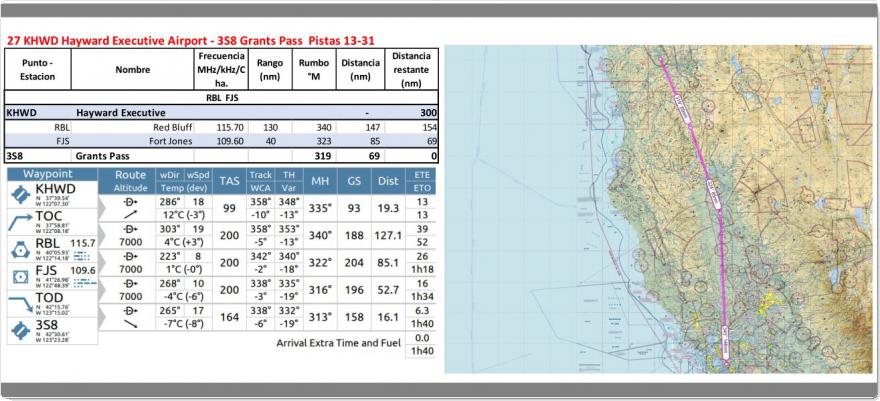Image resolution: width=880 pixels, height=401 pixels.
Task: Click the "Rango (nm)" column header
Action: [x=271, y=70]
